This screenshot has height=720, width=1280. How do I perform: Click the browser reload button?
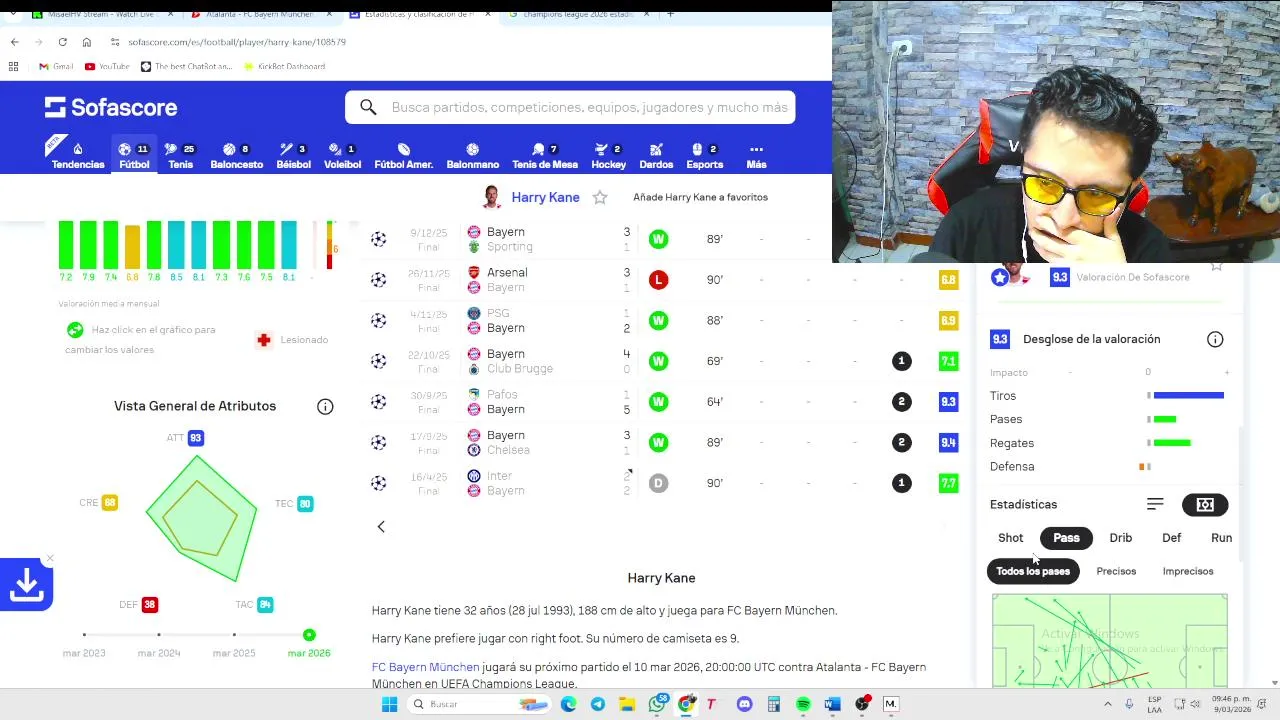click(62, 42)
